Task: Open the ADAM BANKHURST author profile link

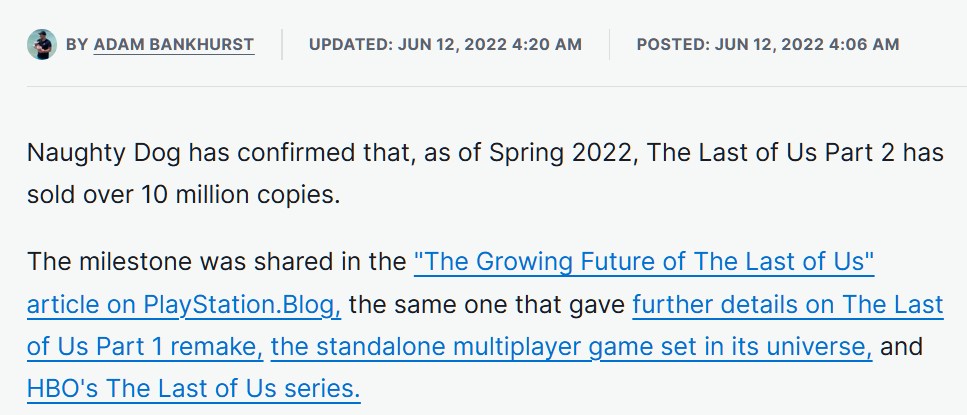Action: pyautogui.click(x=174, y=44)
